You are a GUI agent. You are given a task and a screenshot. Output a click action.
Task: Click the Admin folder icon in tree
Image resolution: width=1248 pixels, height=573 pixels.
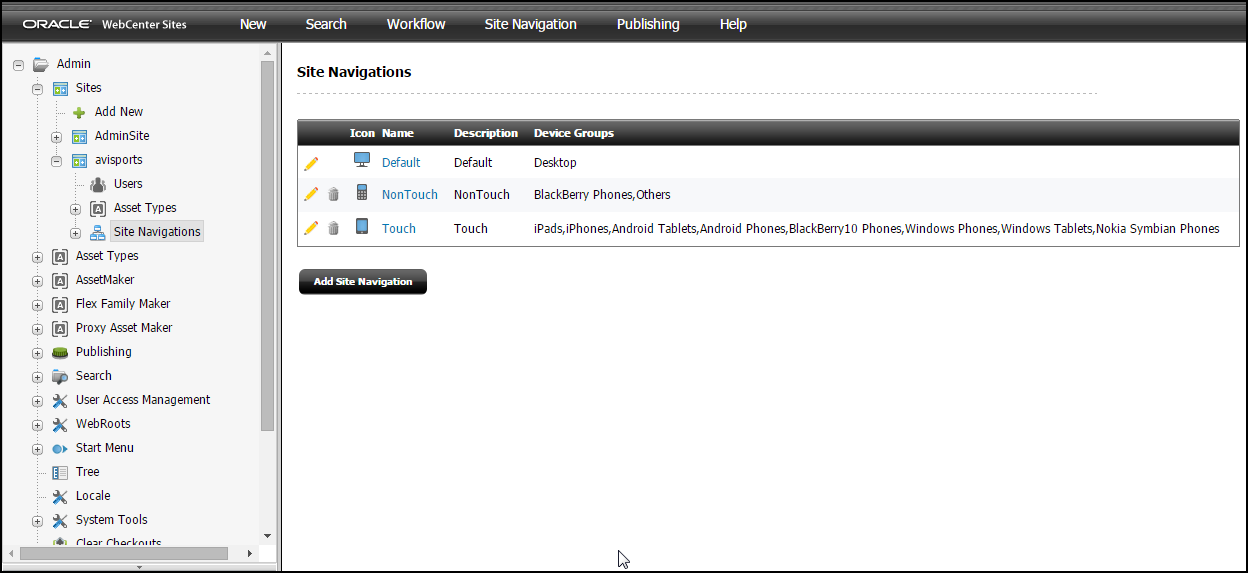pyautogui.click(x=41, y=64)
